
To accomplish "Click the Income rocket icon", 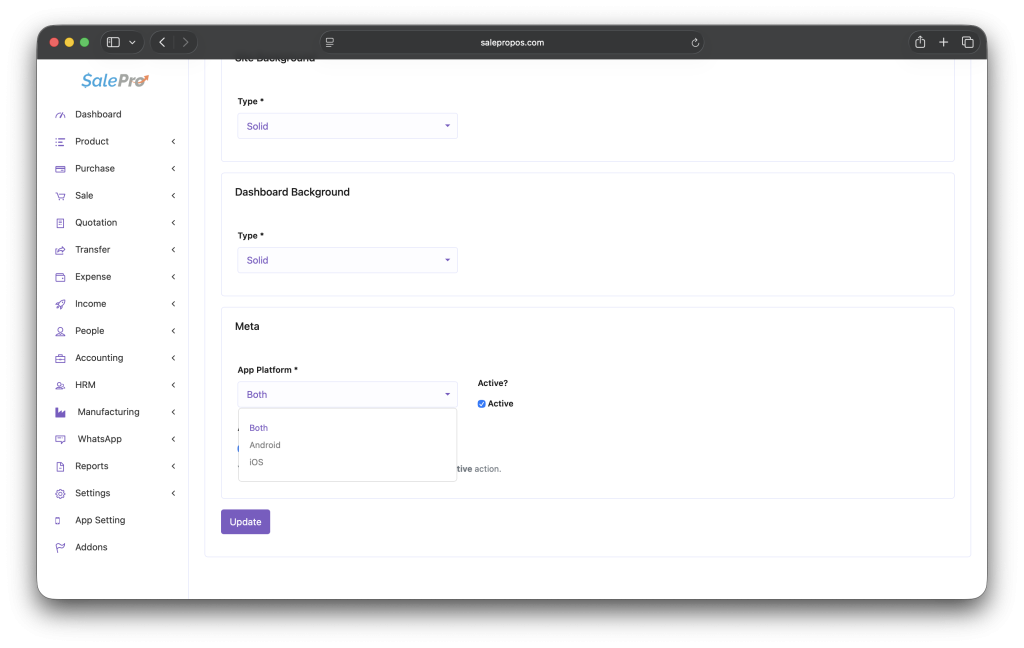I will (x=60, y=304).
